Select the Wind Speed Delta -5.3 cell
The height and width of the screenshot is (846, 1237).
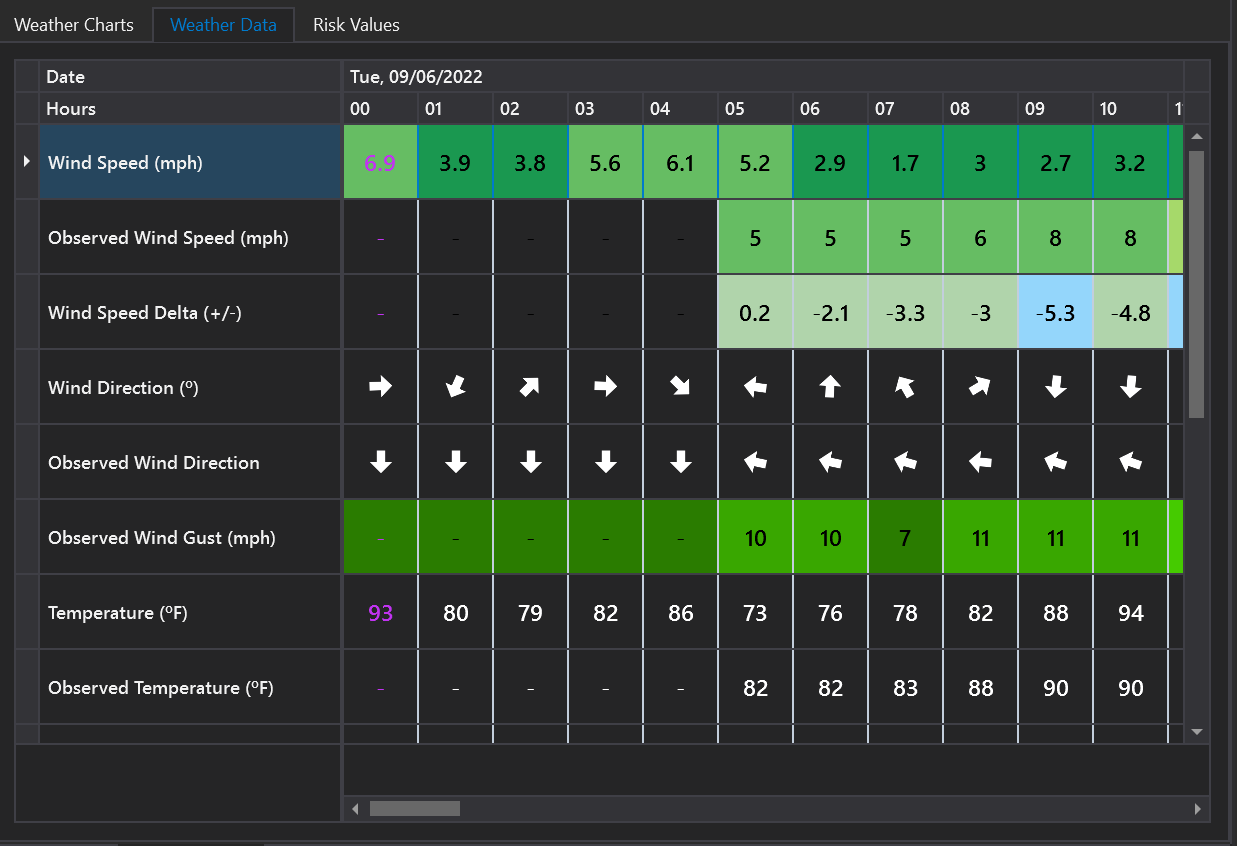tap(1055, 313)
